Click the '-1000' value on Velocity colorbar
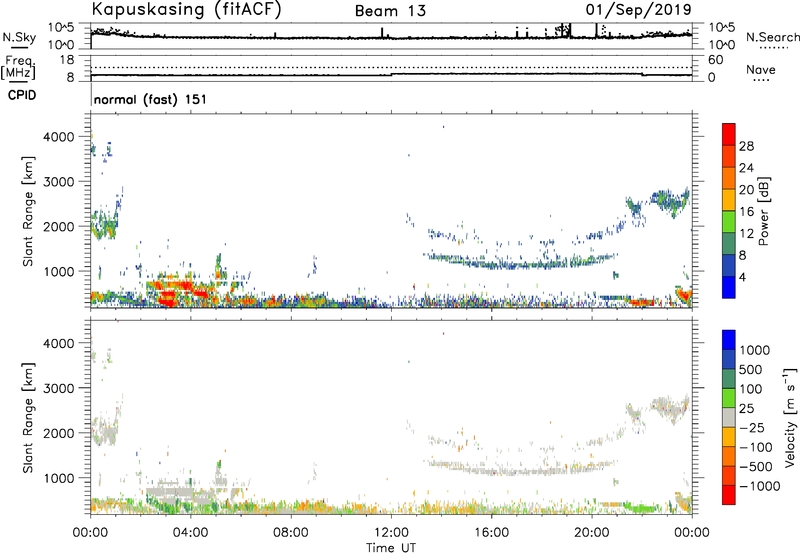 [760, 486]
